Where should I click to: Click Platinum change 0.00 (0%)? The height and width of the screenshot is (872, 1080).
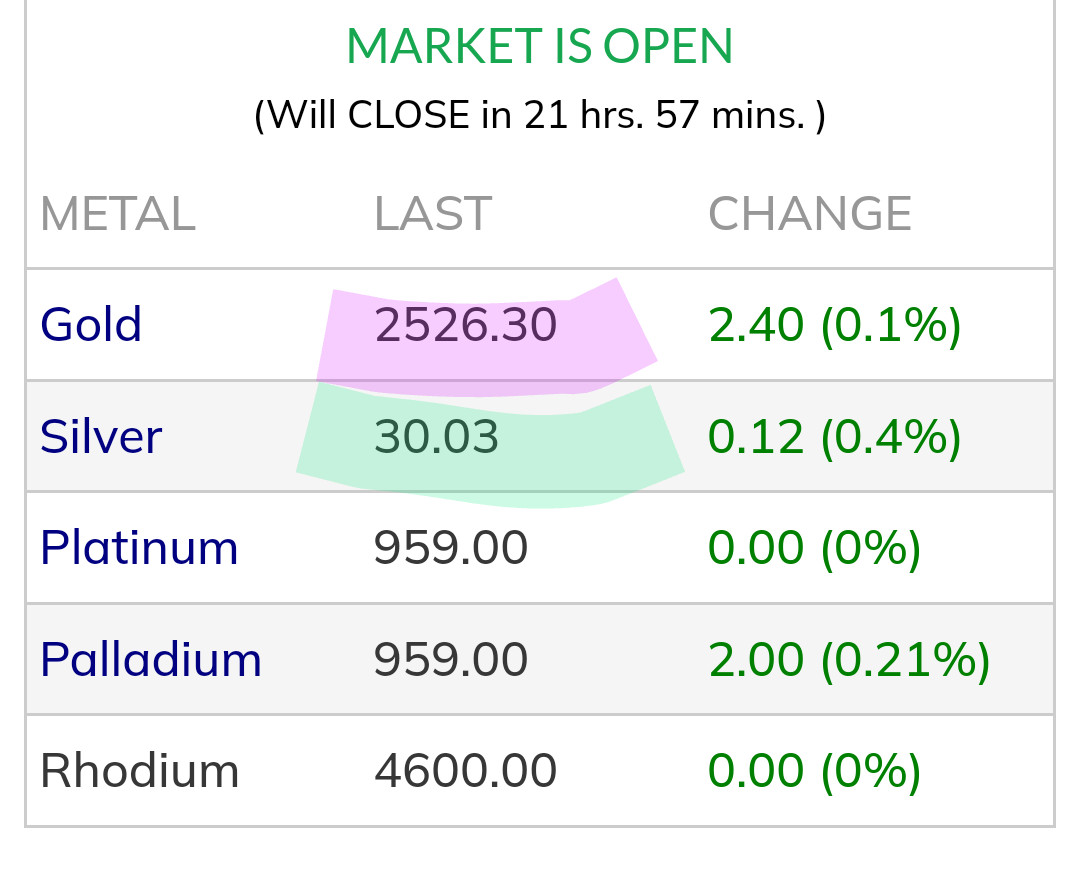tap(814, 548)
